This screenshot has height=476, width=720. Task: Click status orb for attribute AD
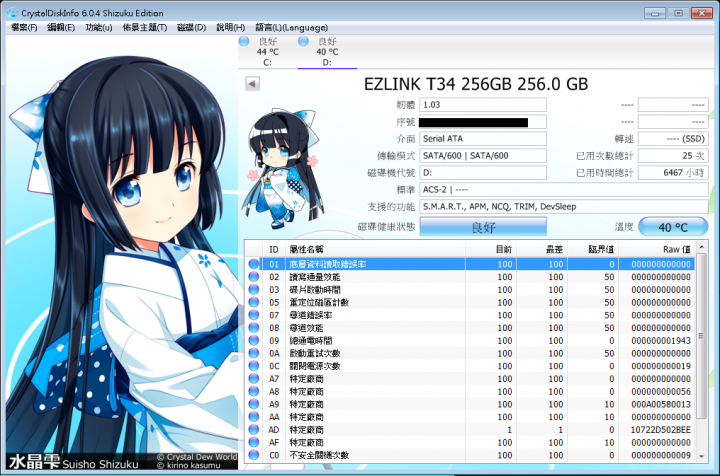click(x=253, y=430)
